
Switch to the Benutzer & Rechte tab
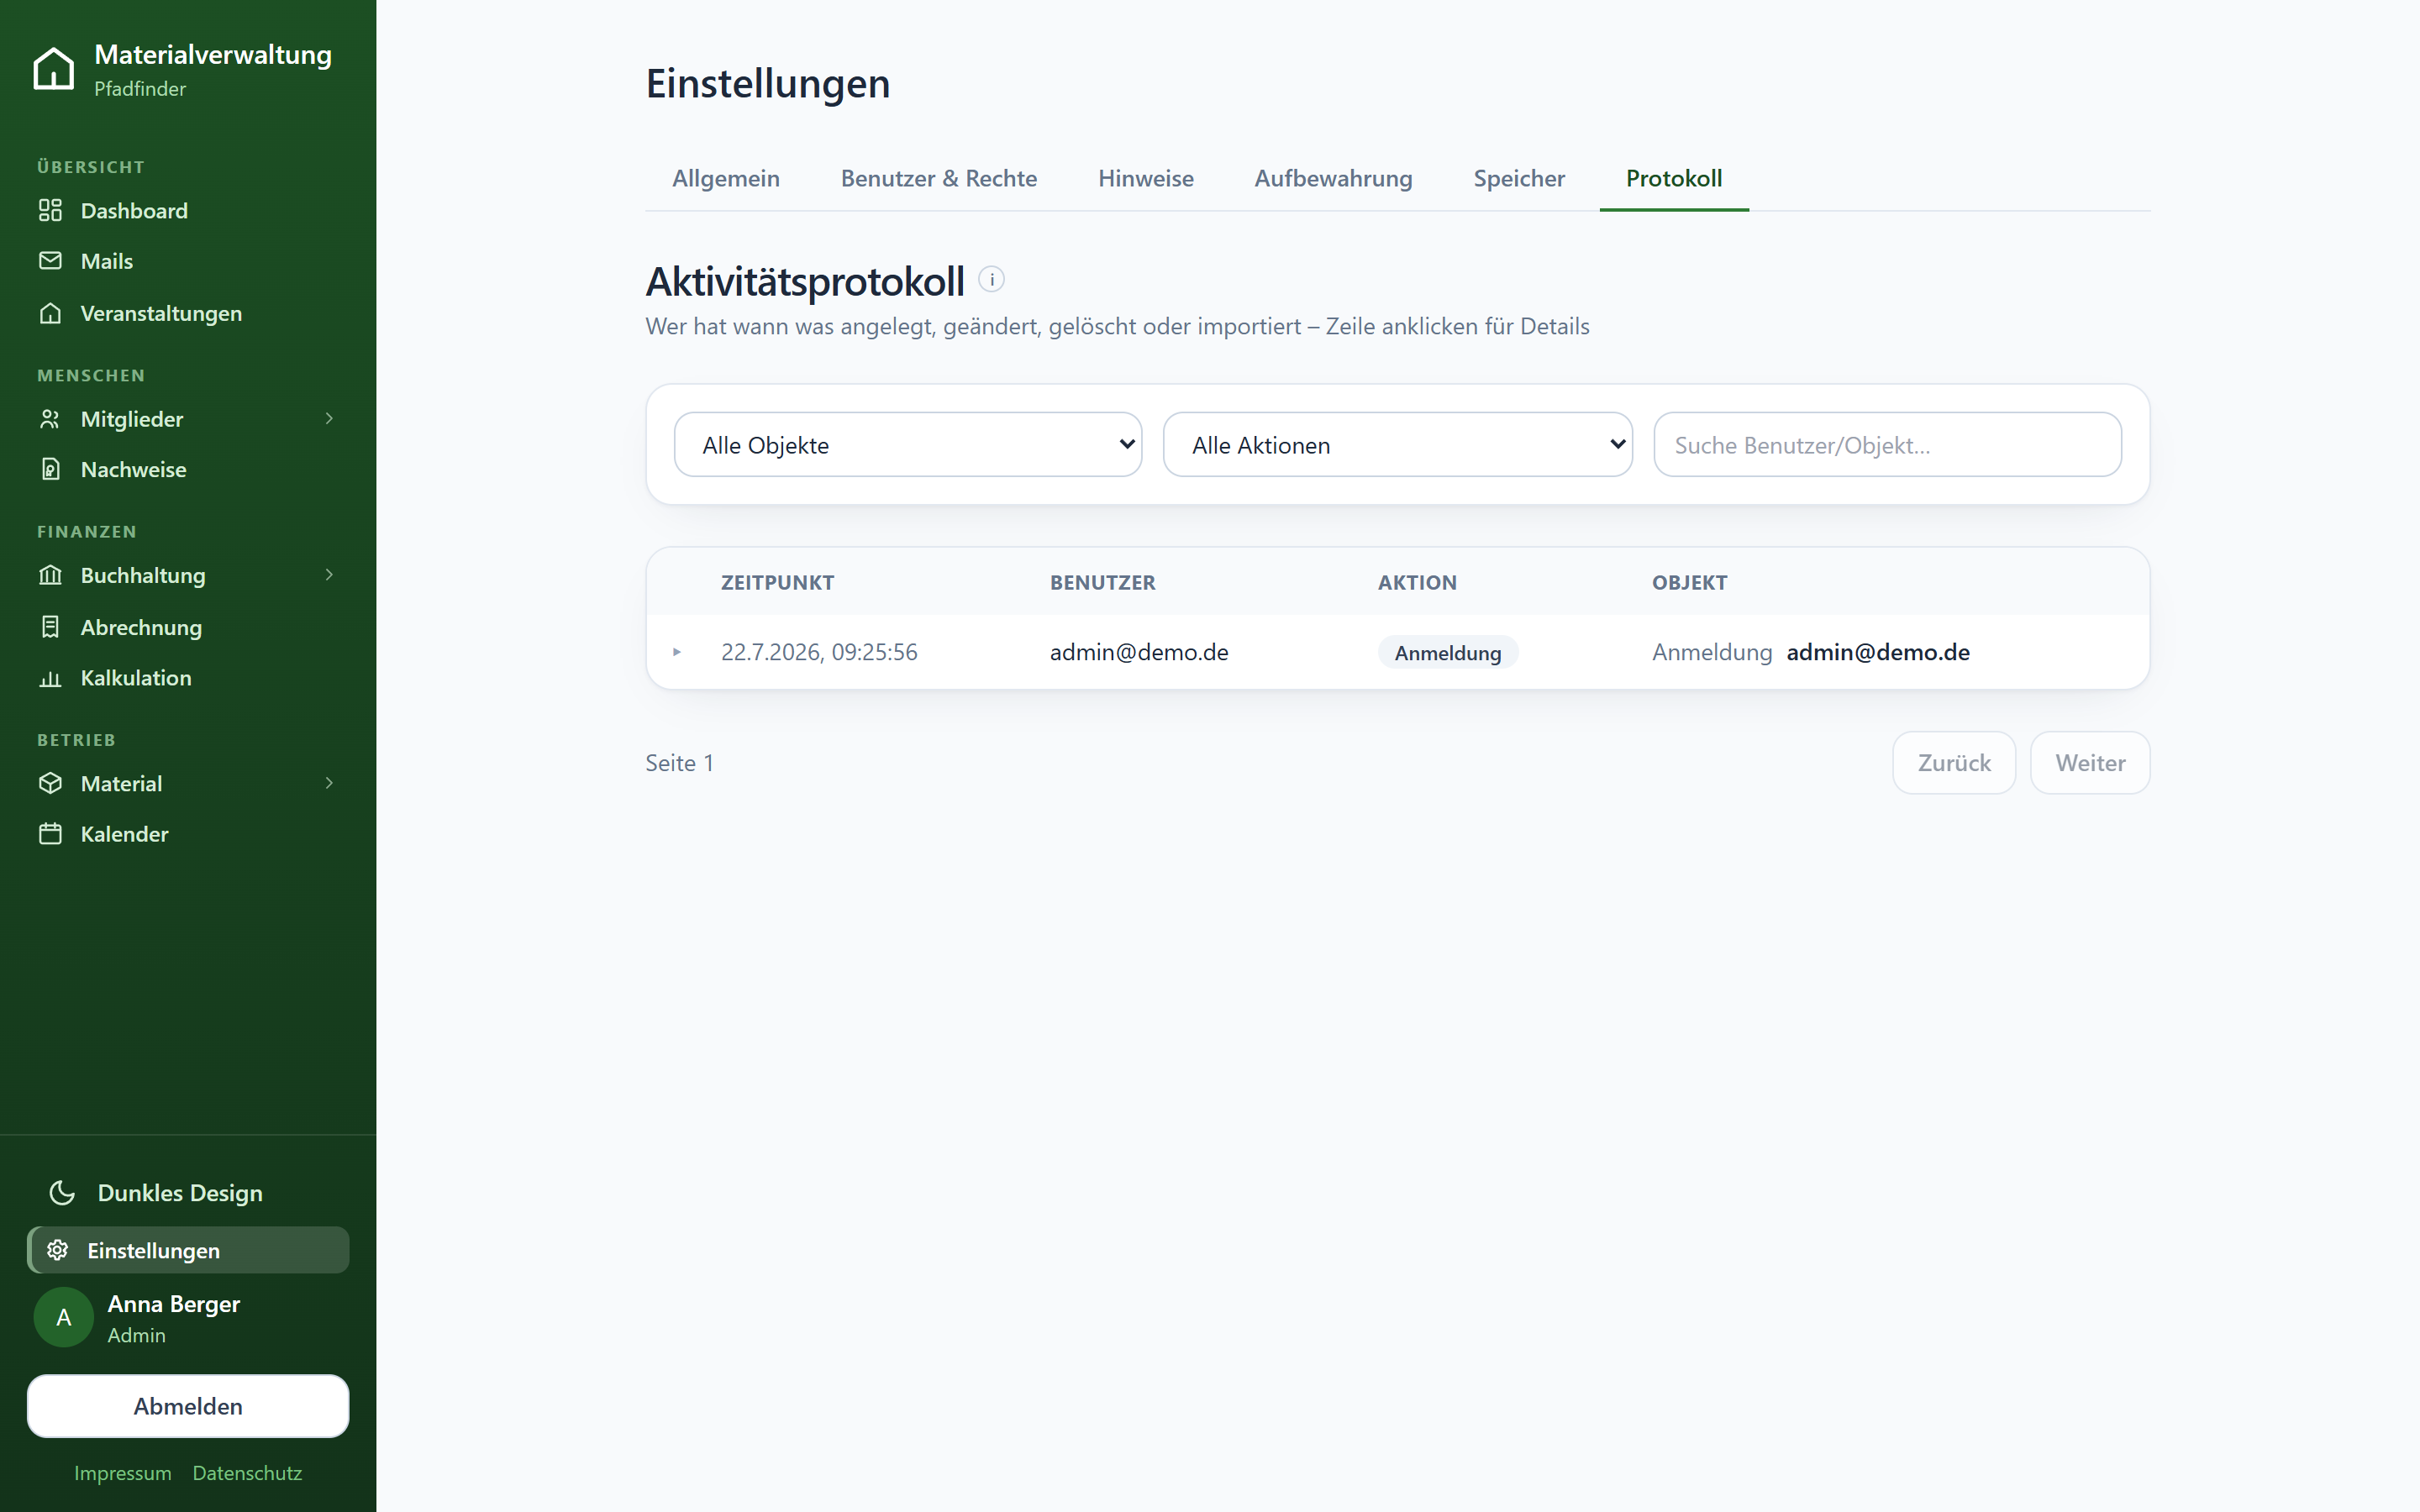click(x=938, y=178)
